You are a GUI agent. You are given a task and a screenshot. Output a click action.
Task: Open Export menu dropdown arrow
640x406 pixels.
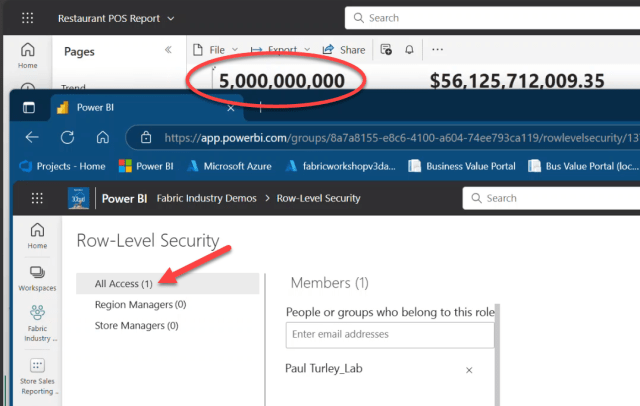(x=307, y=50)
